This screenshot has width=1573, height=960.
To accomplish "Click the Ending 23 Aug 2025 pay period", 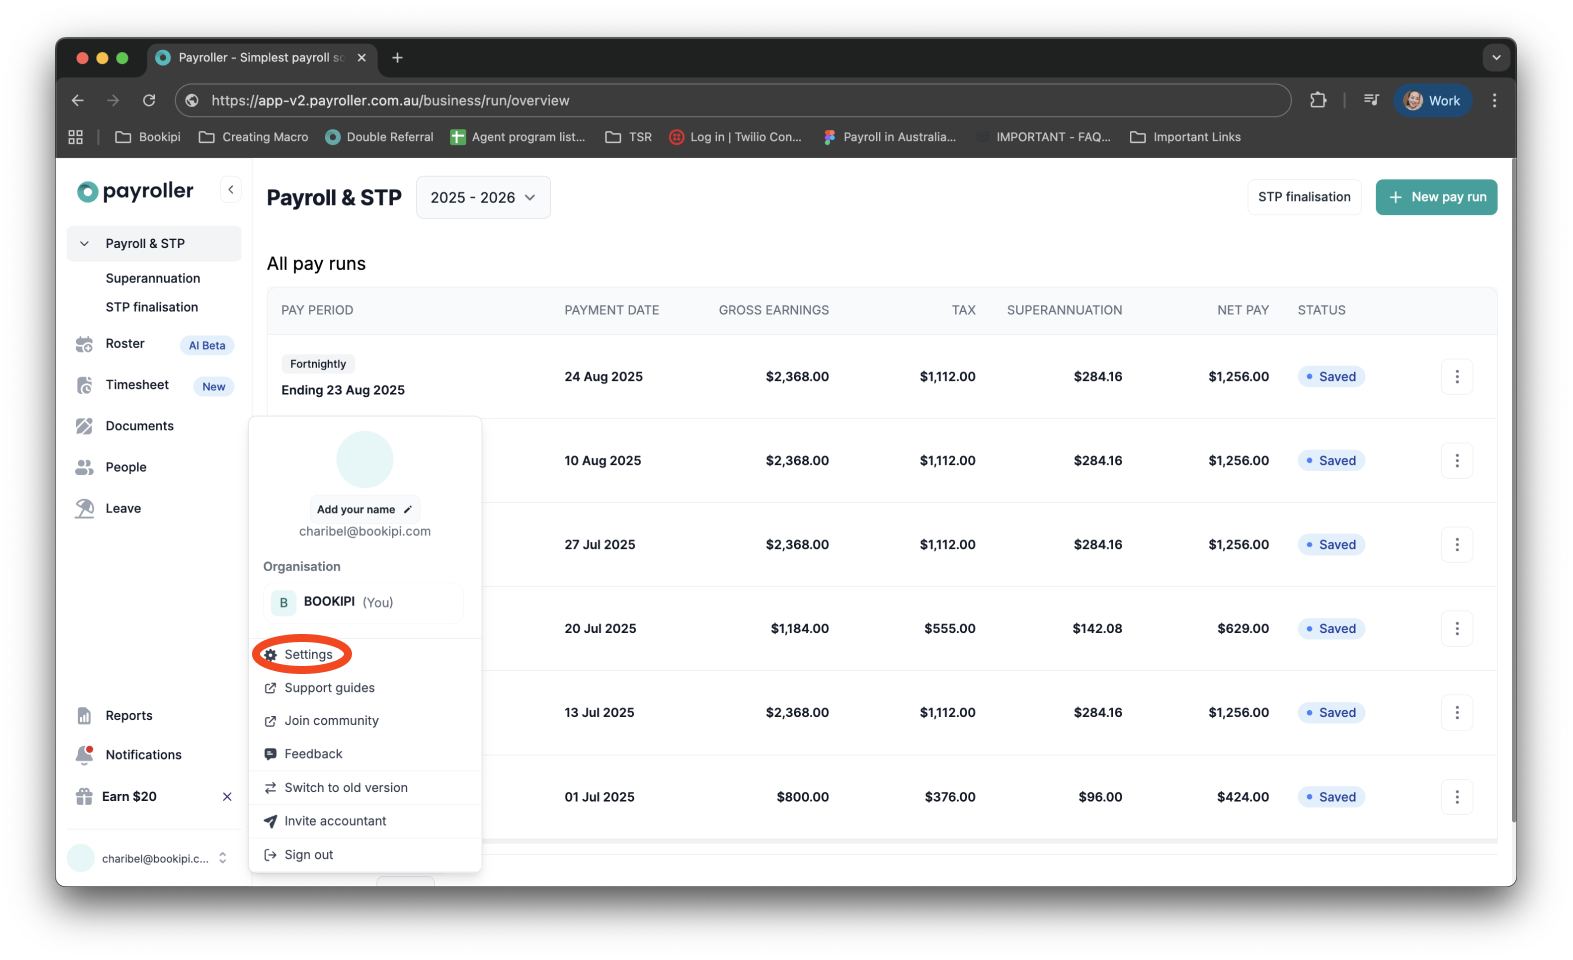I will coord(343,390).
